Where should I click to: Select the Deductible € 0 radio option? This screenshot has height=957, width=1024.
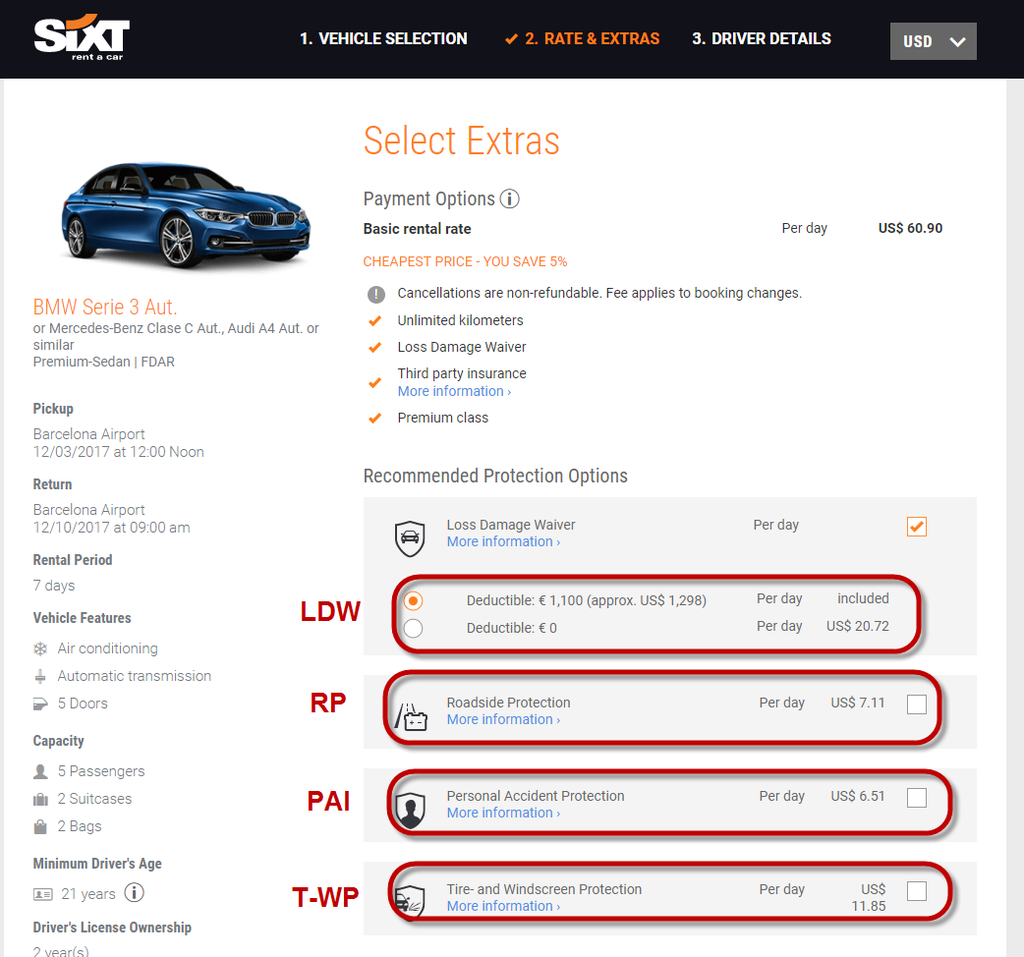coord(413,628)
